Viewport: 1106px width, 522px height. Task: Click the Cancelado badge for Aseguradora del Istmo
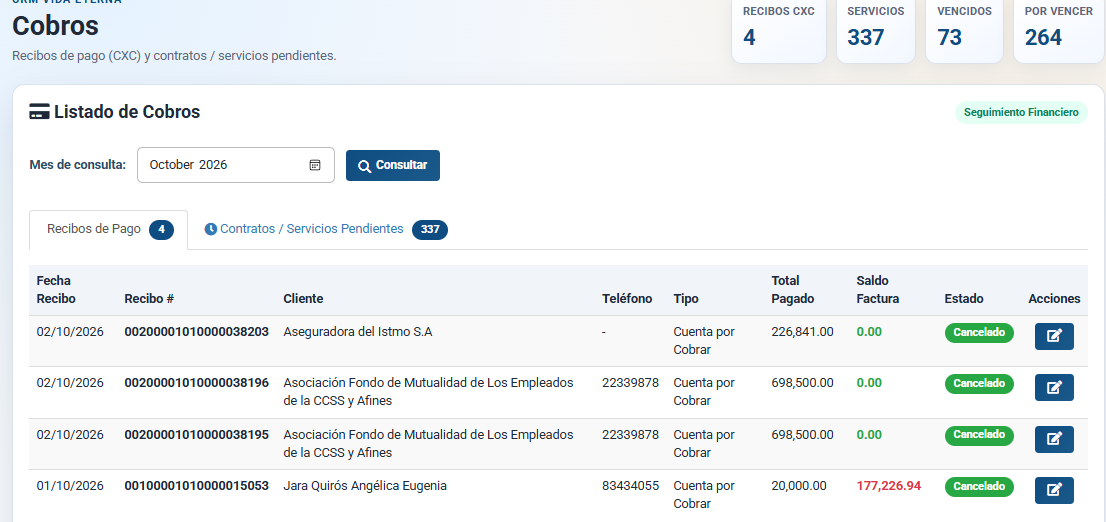tap(979, 332)
